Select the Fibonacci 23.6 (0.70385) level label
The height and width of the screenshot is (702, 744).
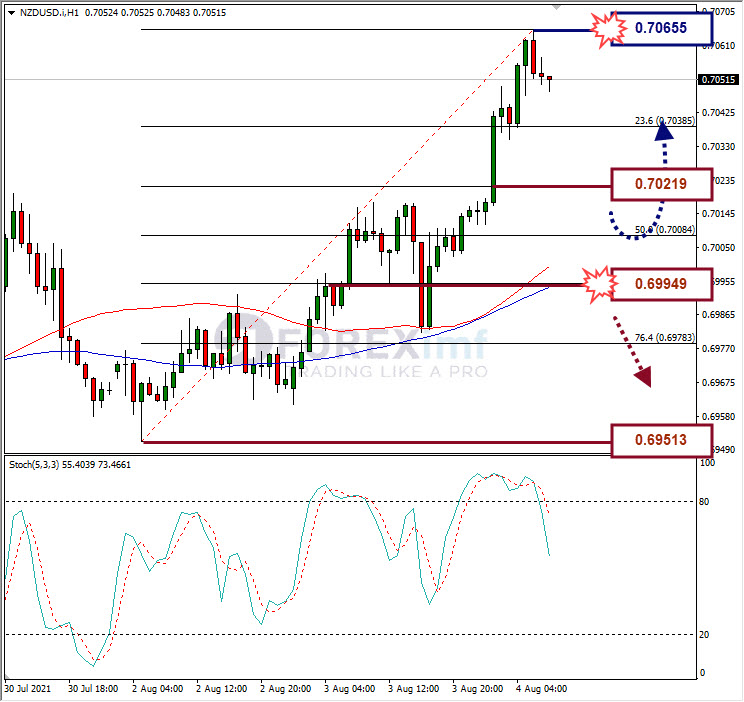coord(665,121)
